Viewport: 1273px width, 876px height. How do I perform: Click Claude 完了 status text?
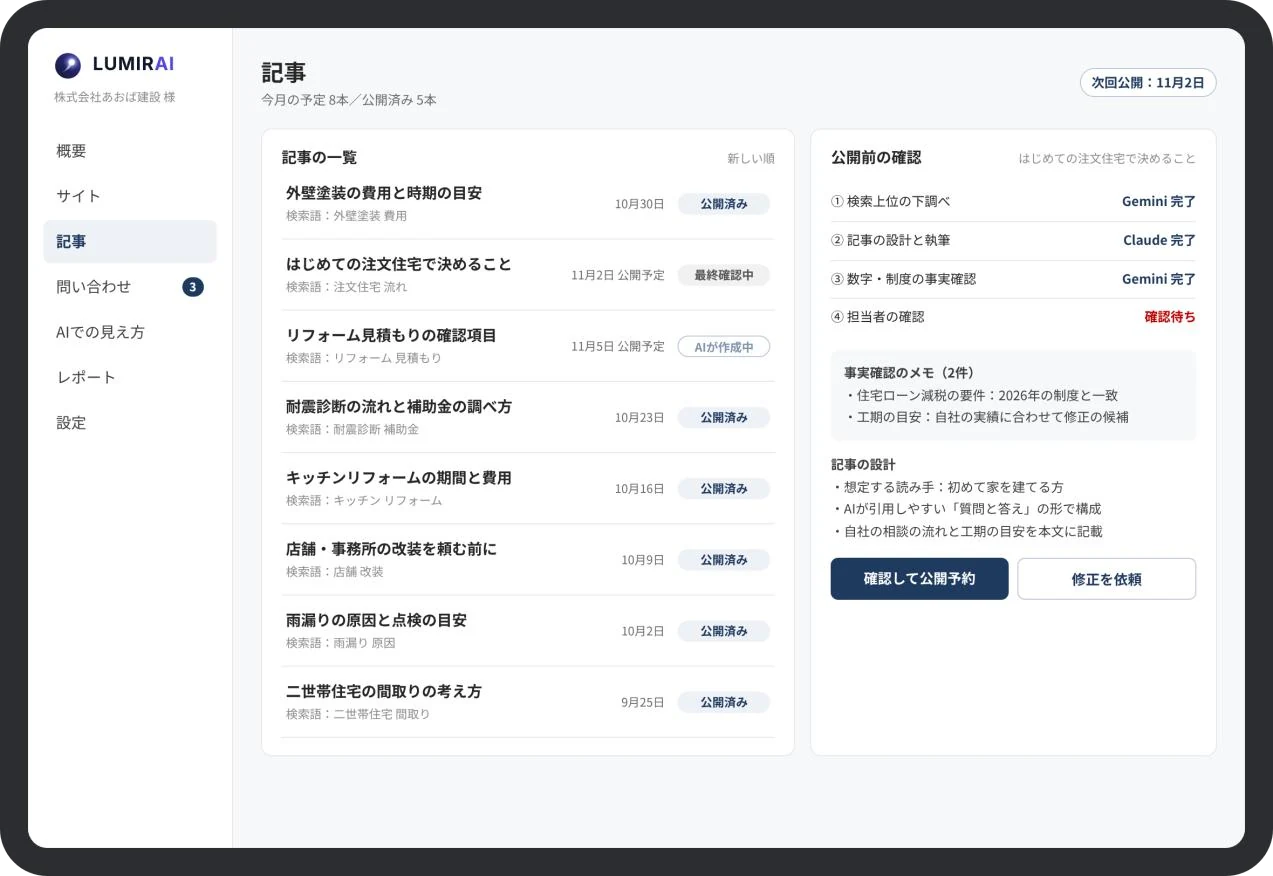coord(1159,241)
